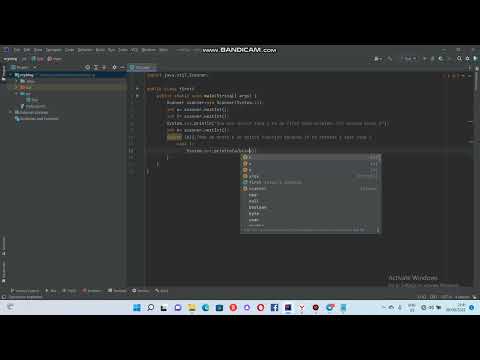Viewport: 480px width, 360px height.
Task: Click the completion popup vertical scrollbar
Action: pyautogui.click(x=378, y=193)
